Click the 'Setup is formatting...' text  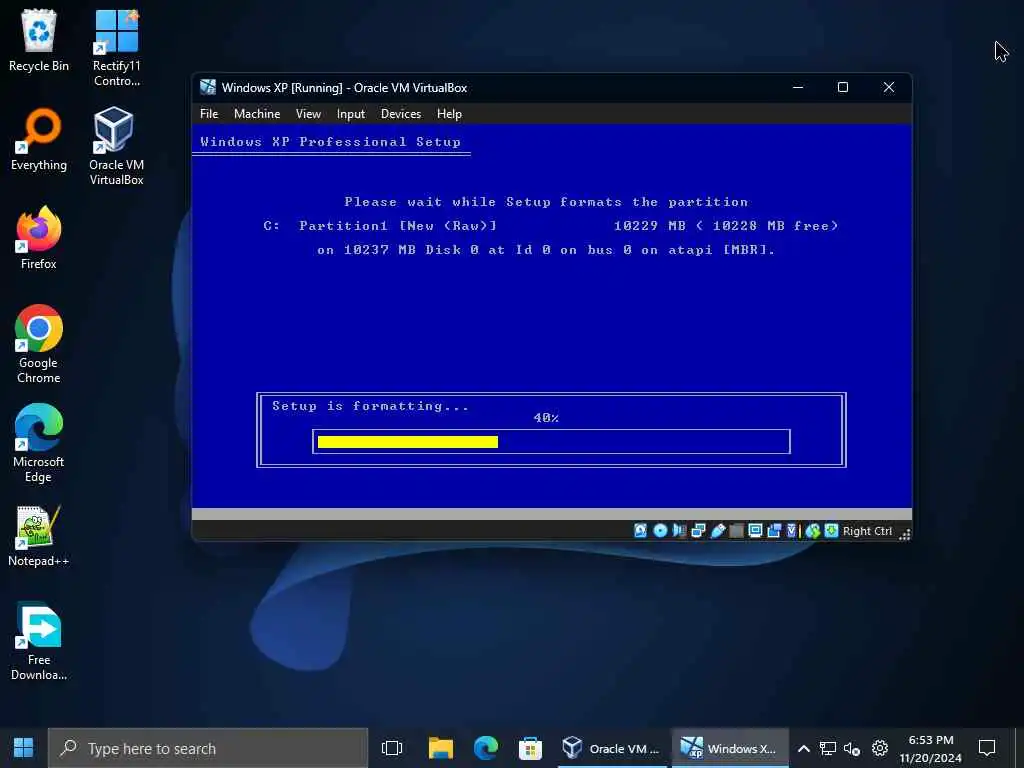point(370,406)
